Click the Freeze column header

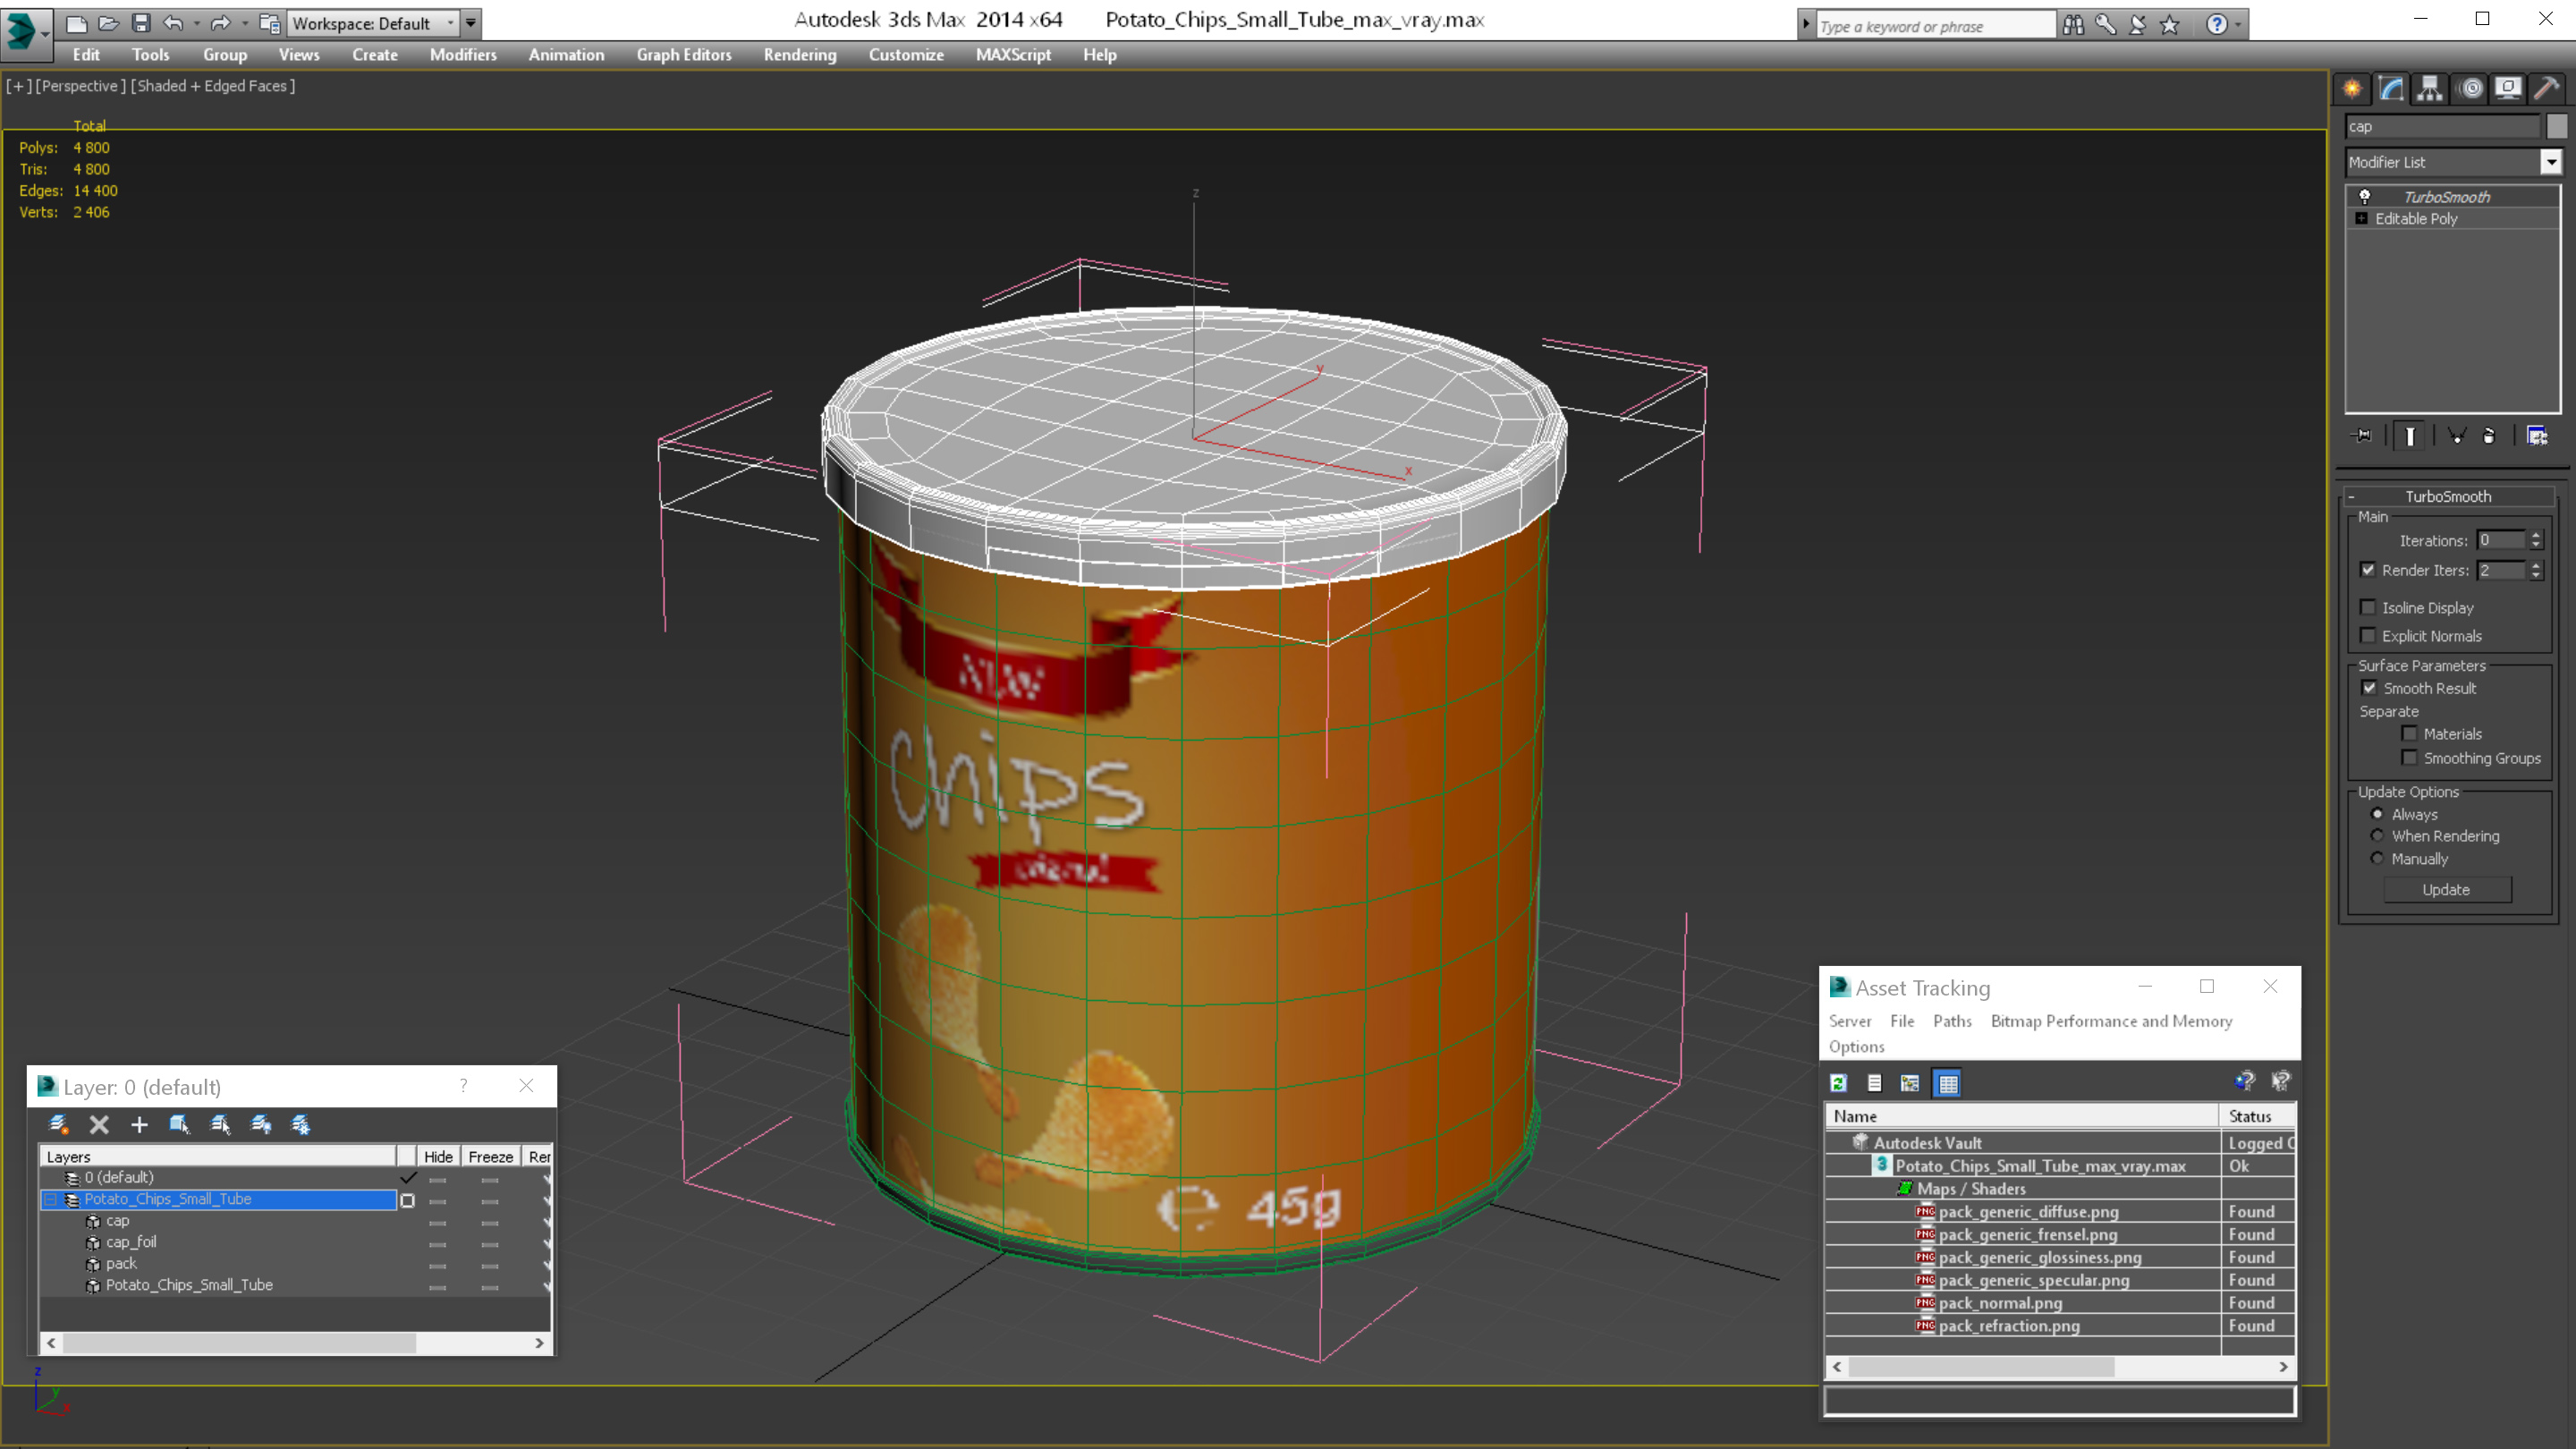pos(490,1157)
